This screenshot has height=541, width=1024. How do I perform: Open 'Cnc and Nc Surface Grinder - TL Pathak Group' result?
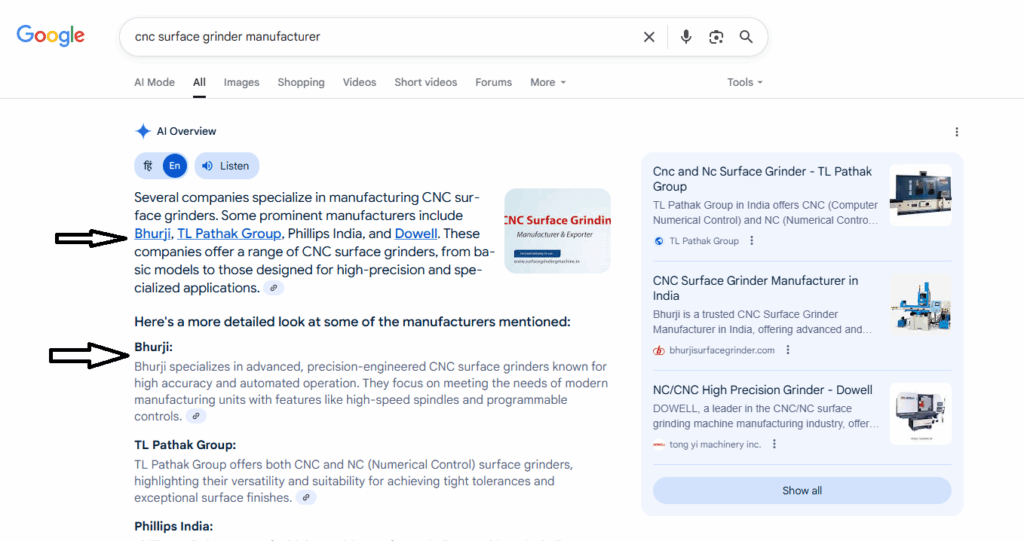pyautogui.click(x=762, y=179)
